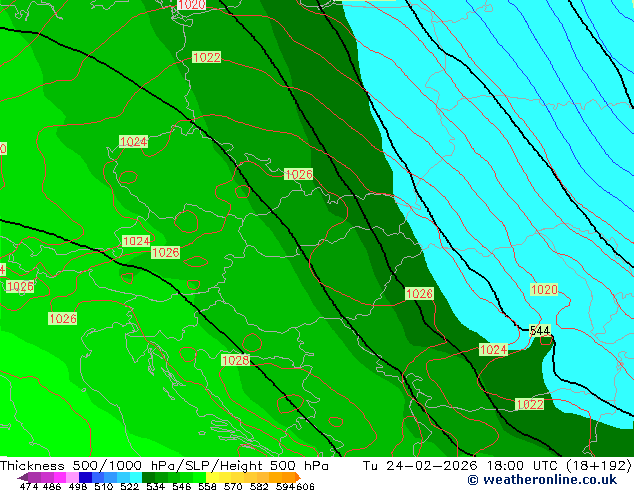Click the map title 'Thickness 500/1000 hPa/SLP/Height 500 hPa'

[x=164, y=466]
